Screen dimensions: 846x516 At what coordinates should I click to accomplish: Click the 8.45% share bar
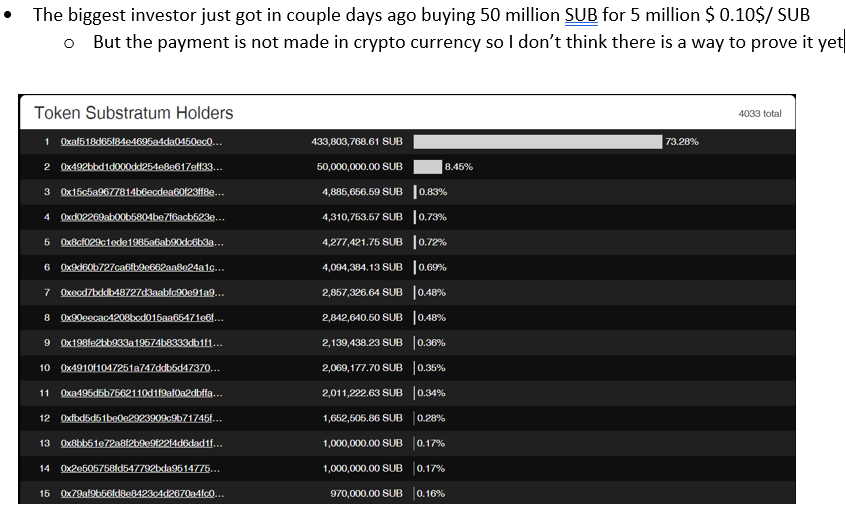point(428,167)
